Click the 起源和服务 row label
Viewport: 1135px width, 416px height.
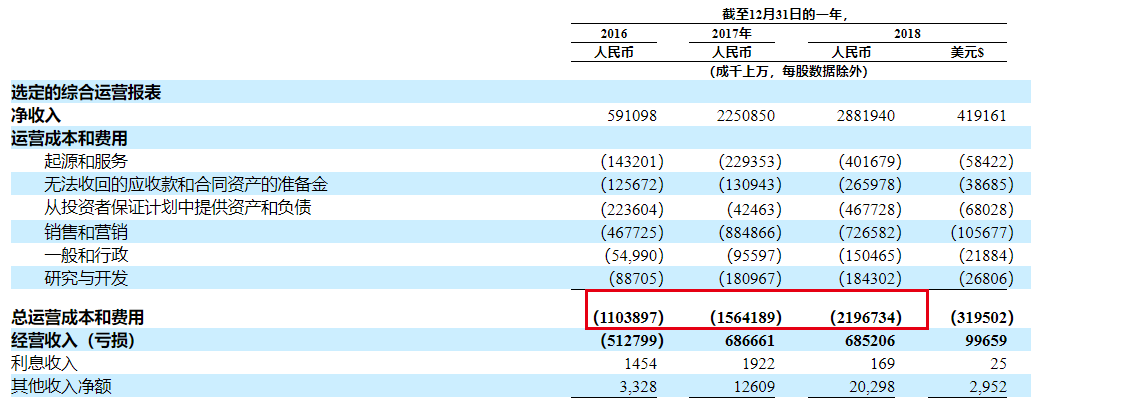(87, 160)
